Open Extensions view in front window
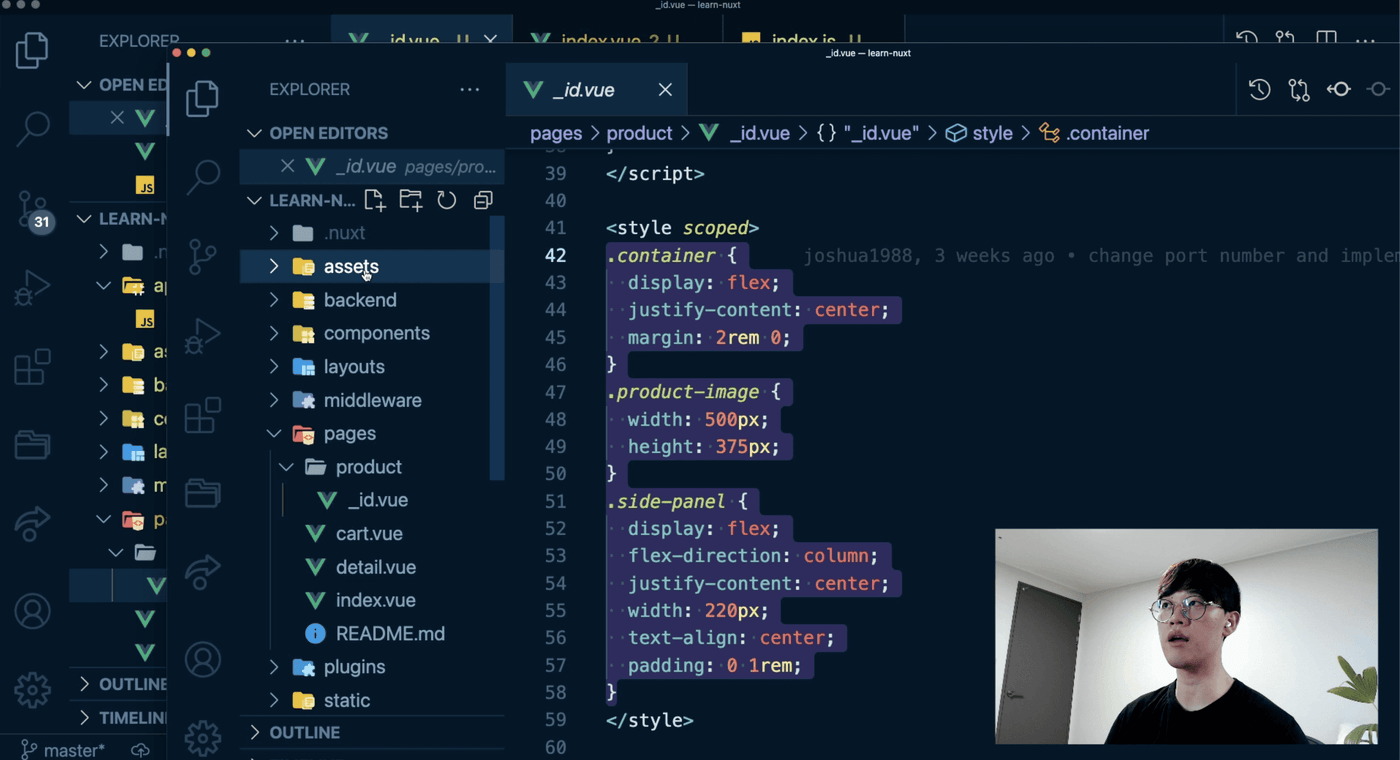Screen dimensions: 1400x760 coord(203,415)
